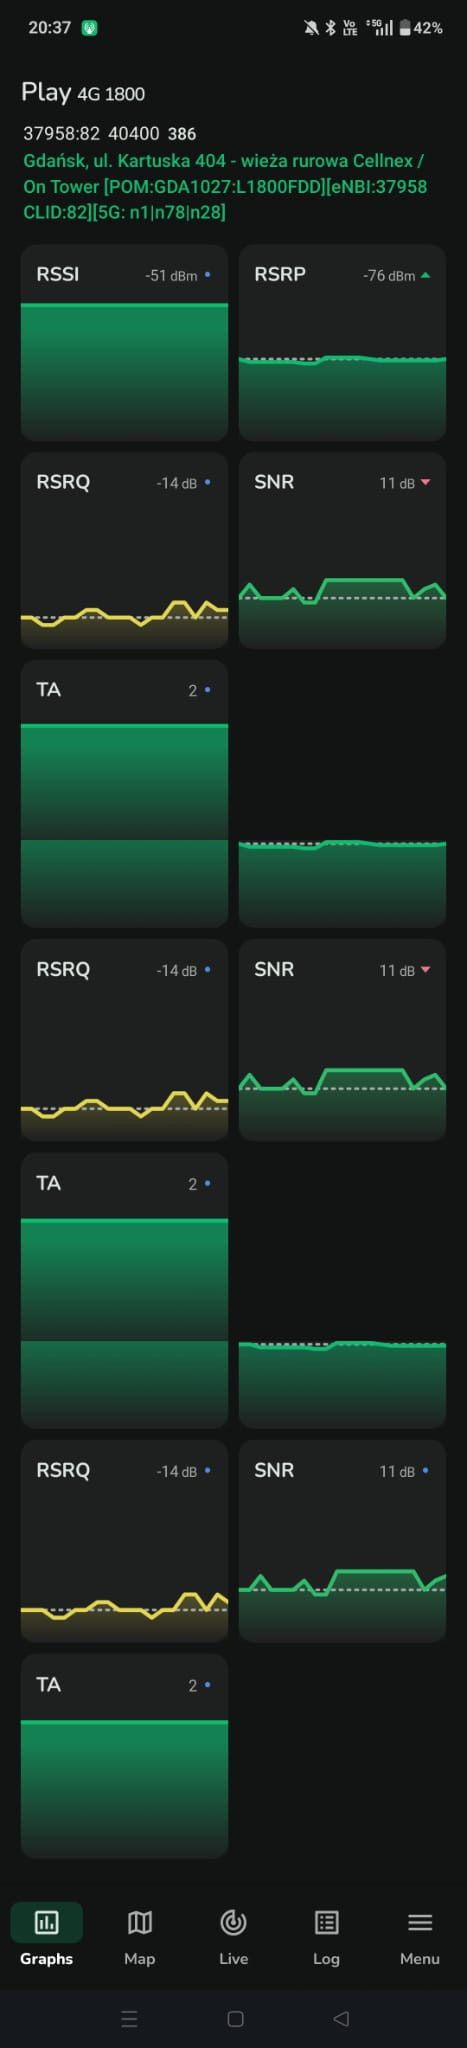The width and height of the screenshot is (467, 2048).
Task: Open the Live radar view
Action: point(233,1937)
